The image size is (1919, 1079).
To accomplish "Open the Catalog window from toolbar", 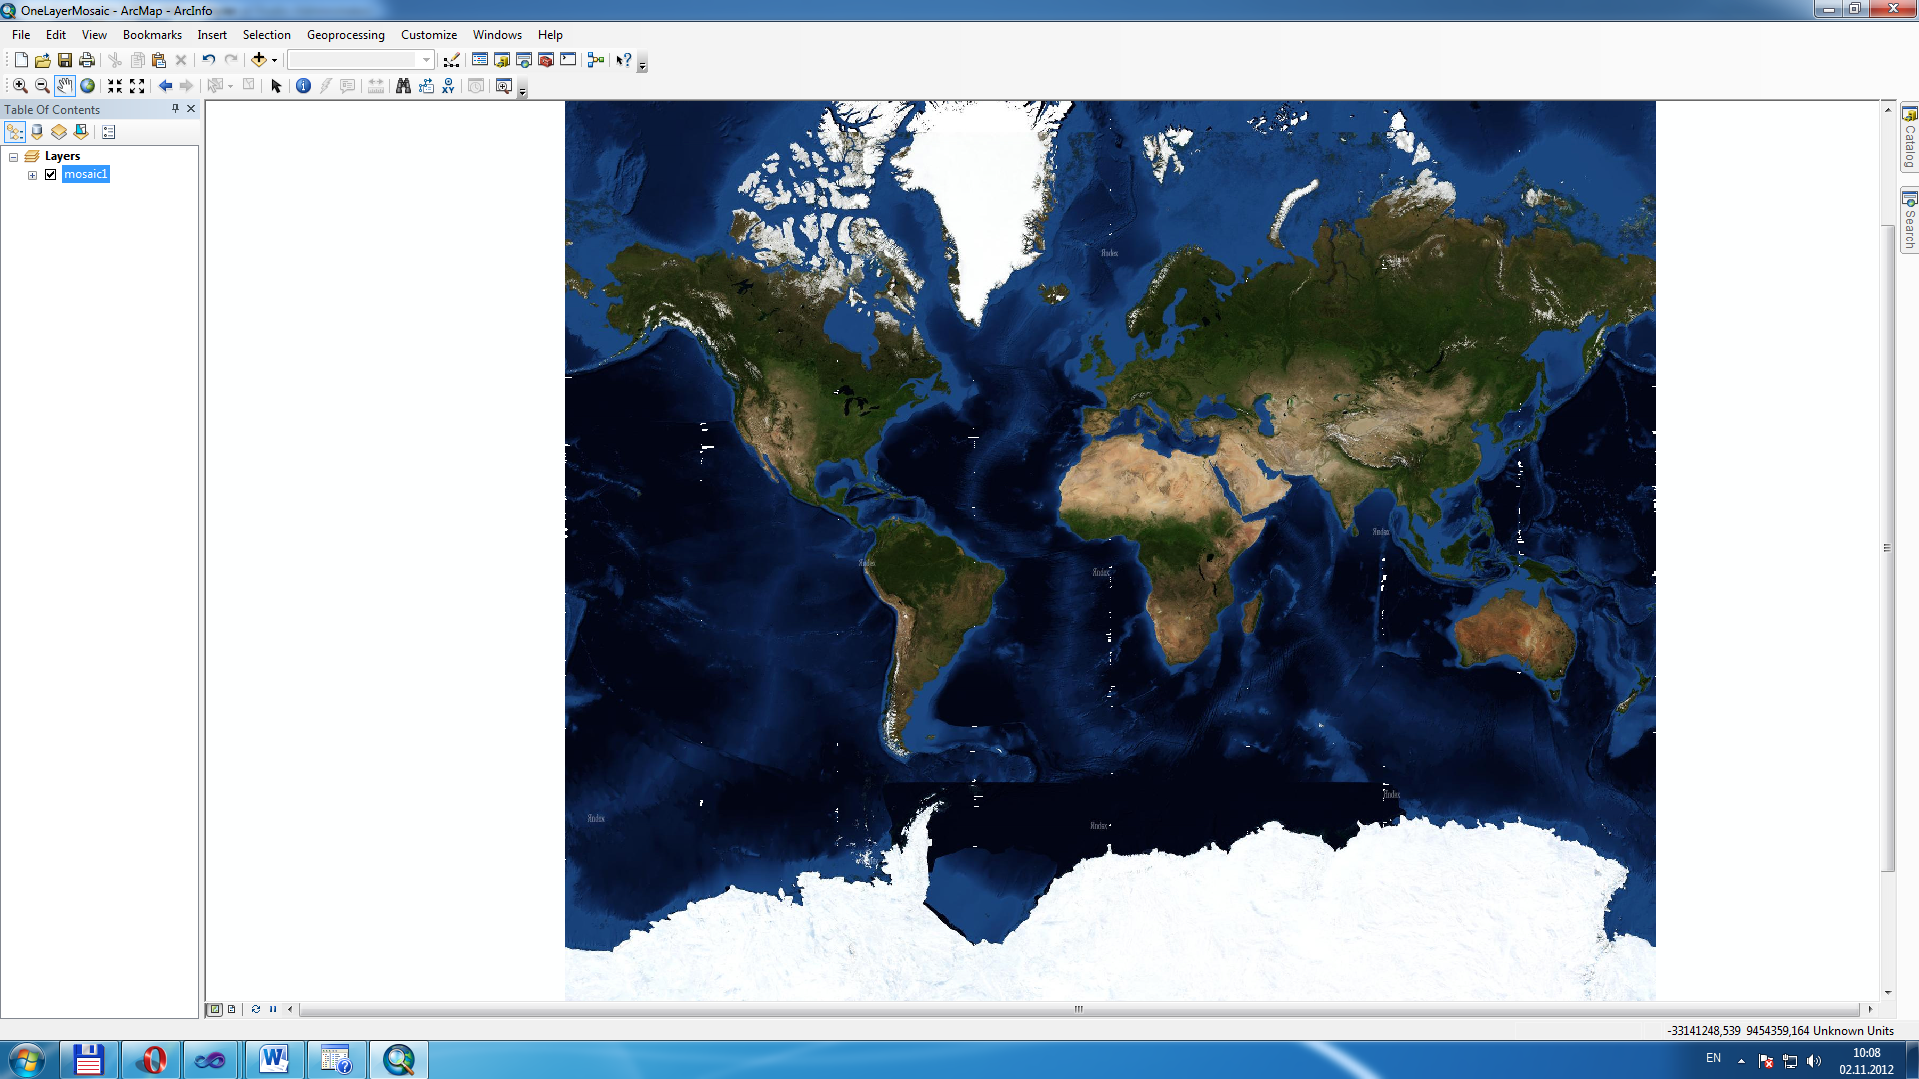I will click(x=502, y=60).
